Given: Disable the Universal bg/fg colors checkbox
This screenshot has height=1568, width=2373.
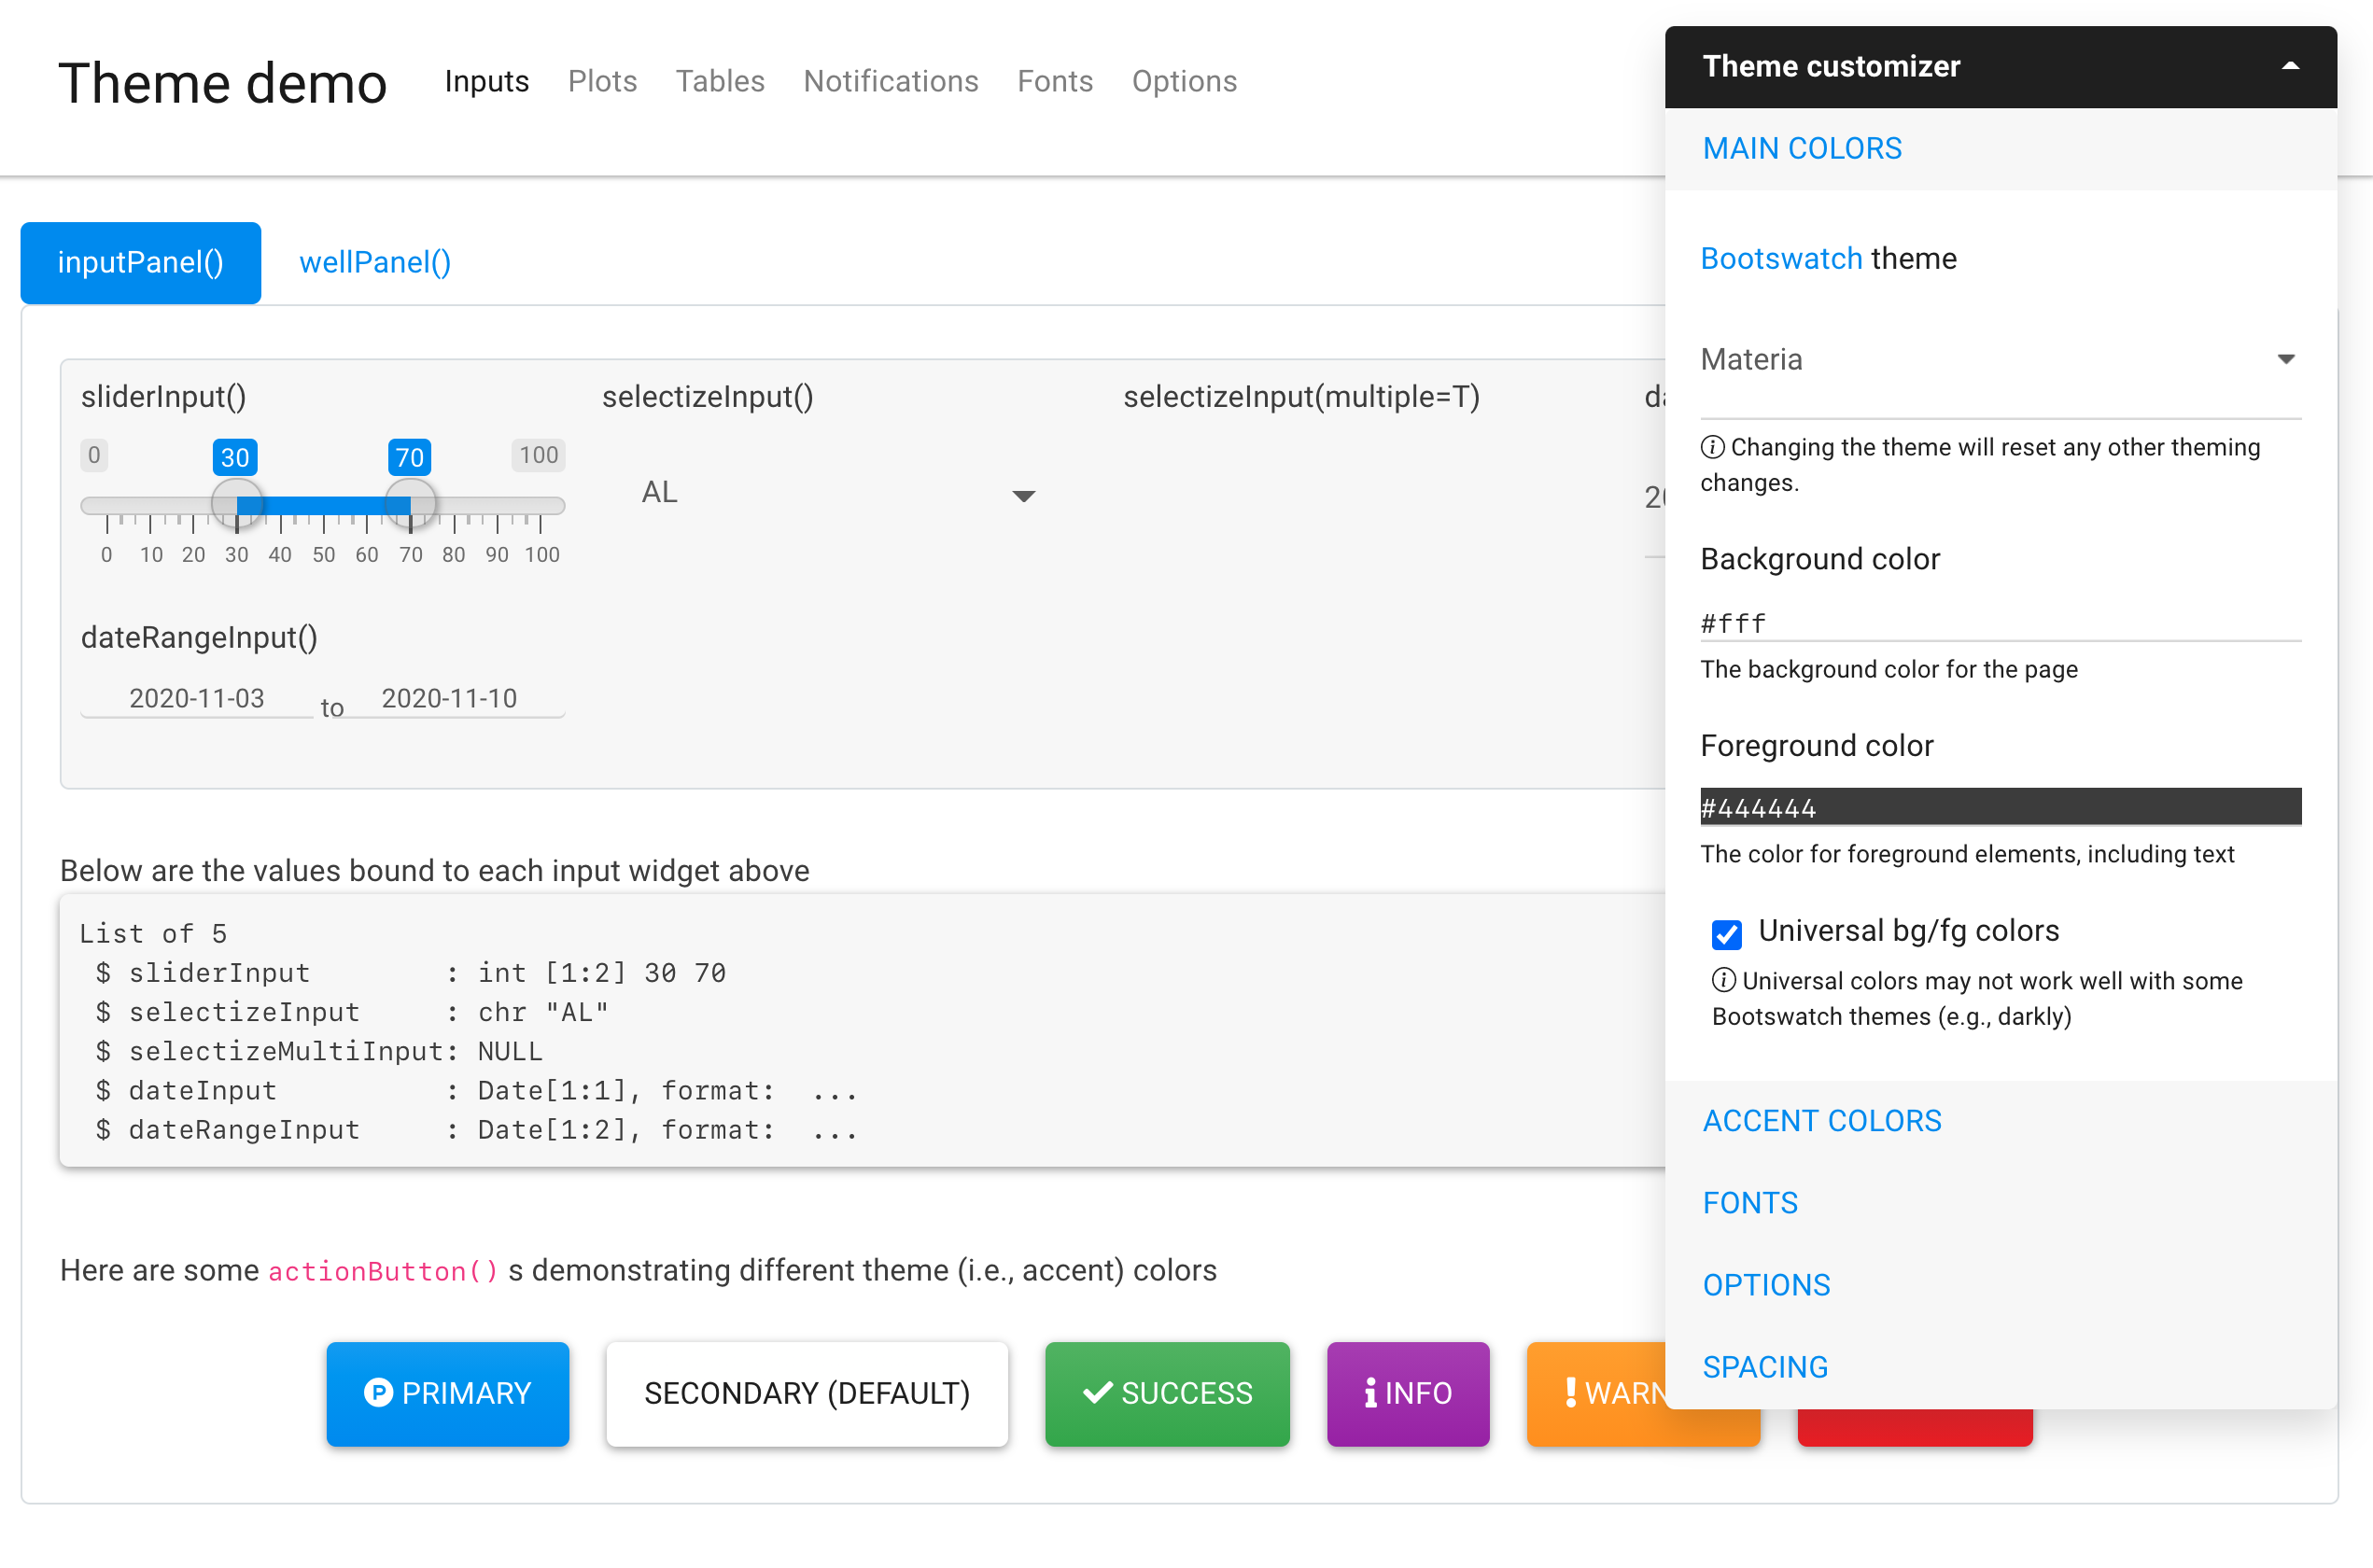Looking at the screenshot, I should [1726, 933].
